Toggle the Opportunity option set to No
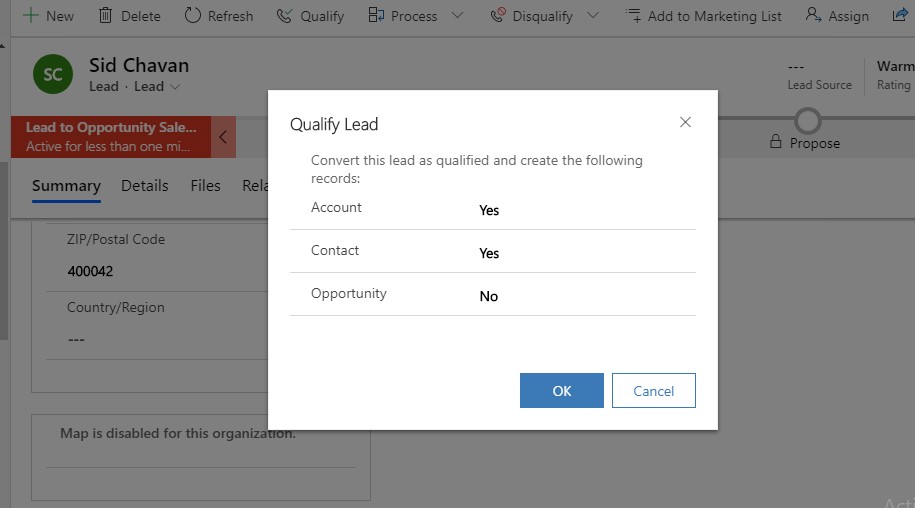Image resolution: width=915 pixels, height=508 pixels. click(488, 296)
